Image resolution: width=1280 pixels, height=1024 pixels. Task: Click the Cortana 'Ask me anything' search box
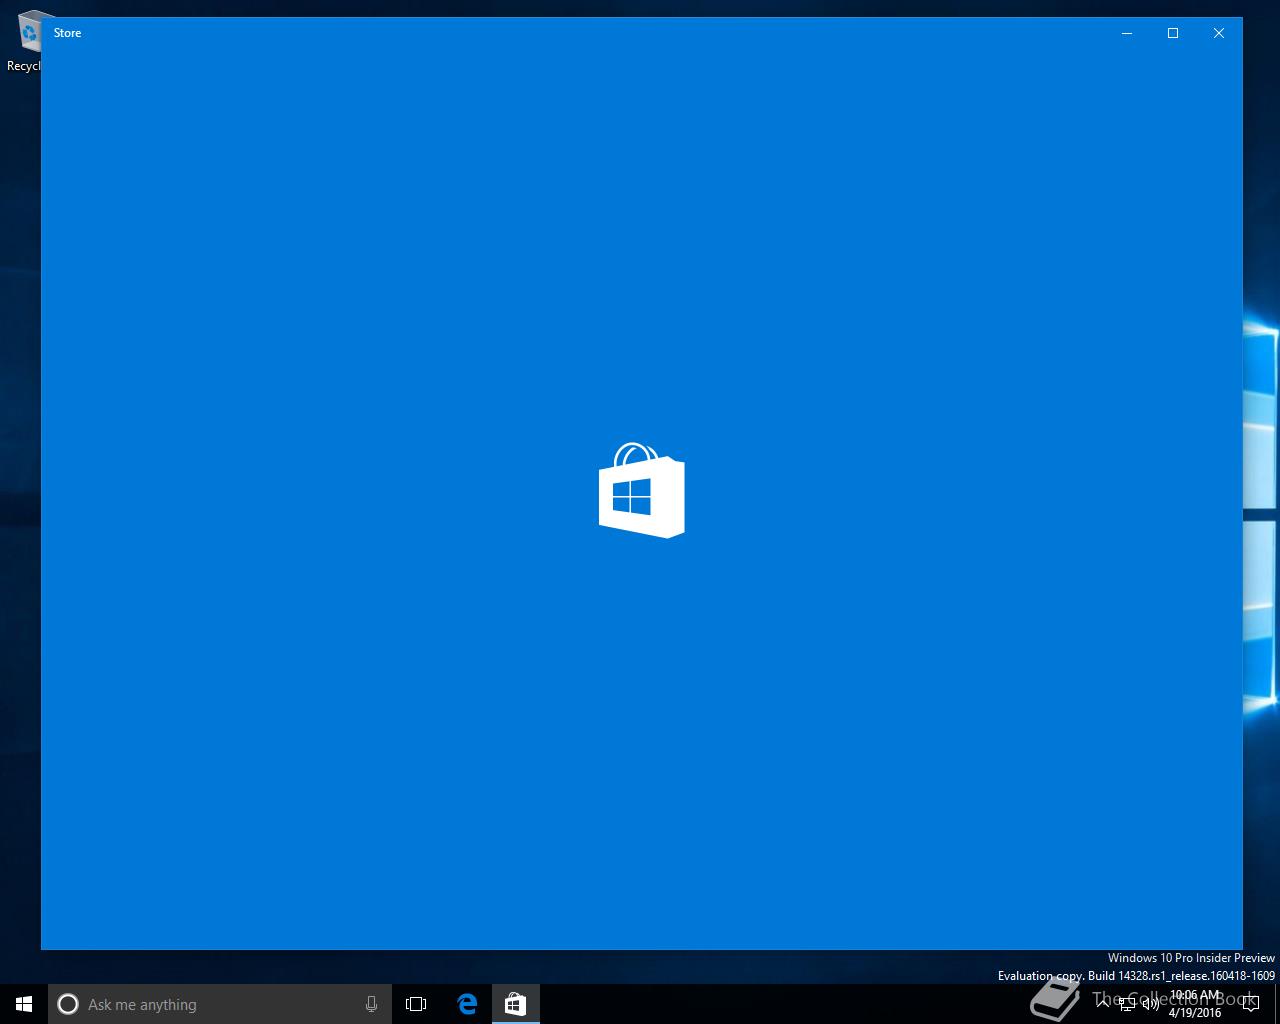click(x=218, y=1004)
